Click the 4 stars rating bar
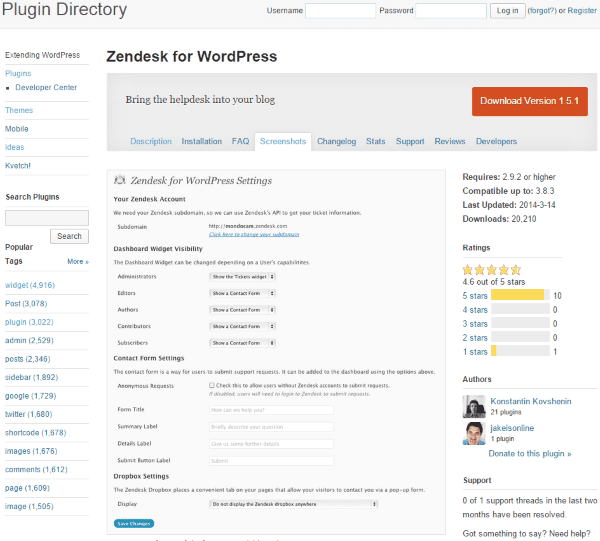600x541 pixels. click(520, 309)
